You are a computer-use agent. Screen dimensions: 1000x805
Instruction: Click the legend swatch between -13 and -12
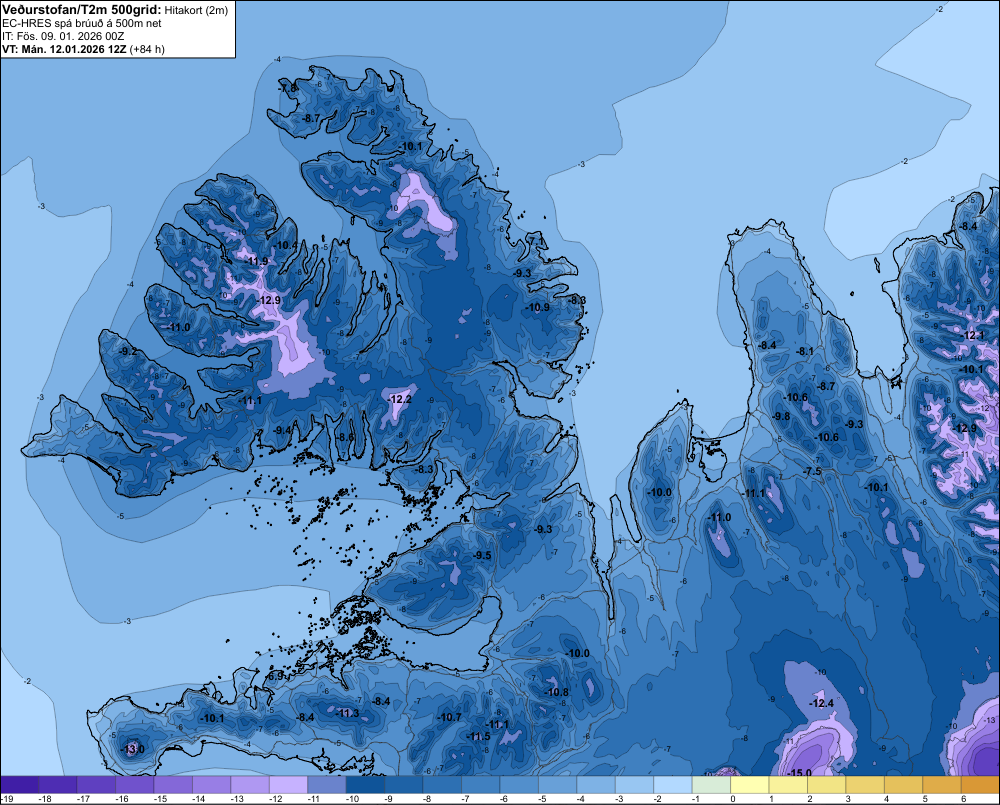coord(250,785)
